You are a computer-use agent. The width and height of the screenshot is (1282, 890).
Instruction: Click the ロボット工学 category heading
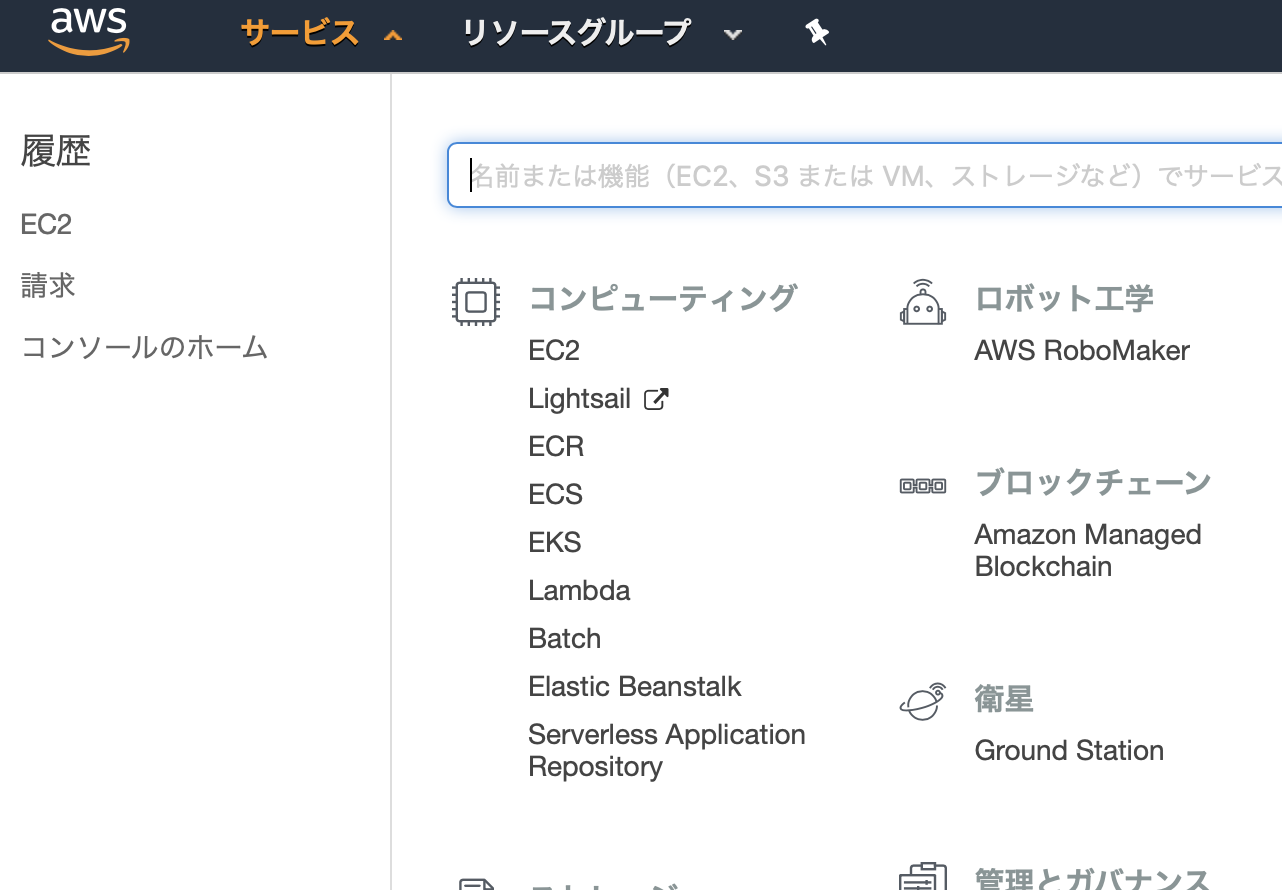(1064, 298)
